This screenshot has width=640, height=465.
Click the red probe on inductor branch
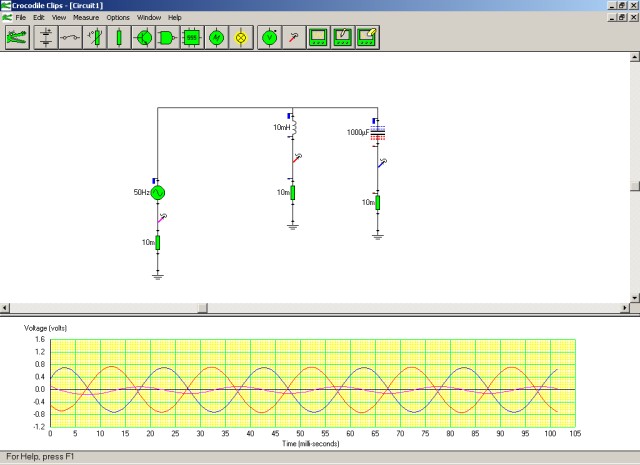pos(297,158)
